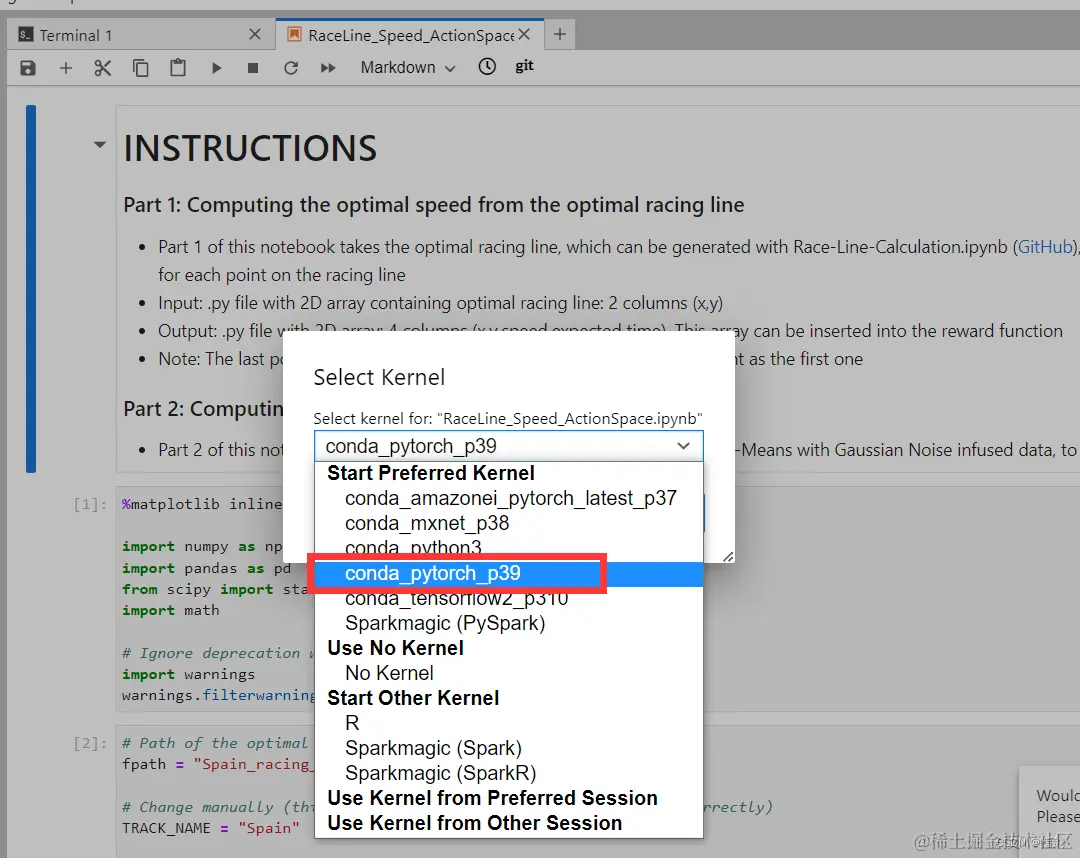Click the blue cell collapser bar
This screenshot has width=1080, height=858.
tap(31, 289)
